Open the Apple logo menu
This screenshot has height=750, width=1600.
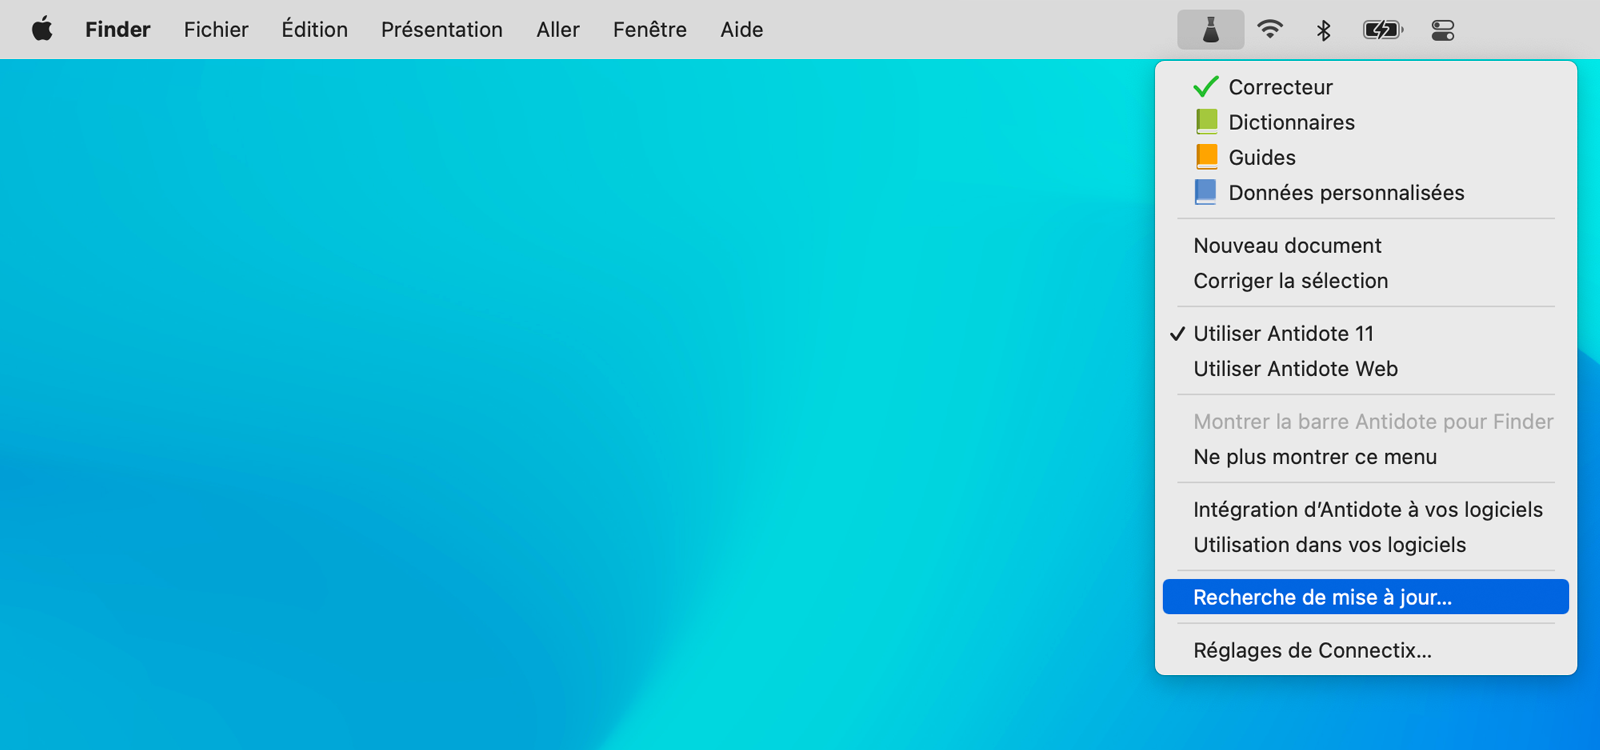(x=42, y=30)
